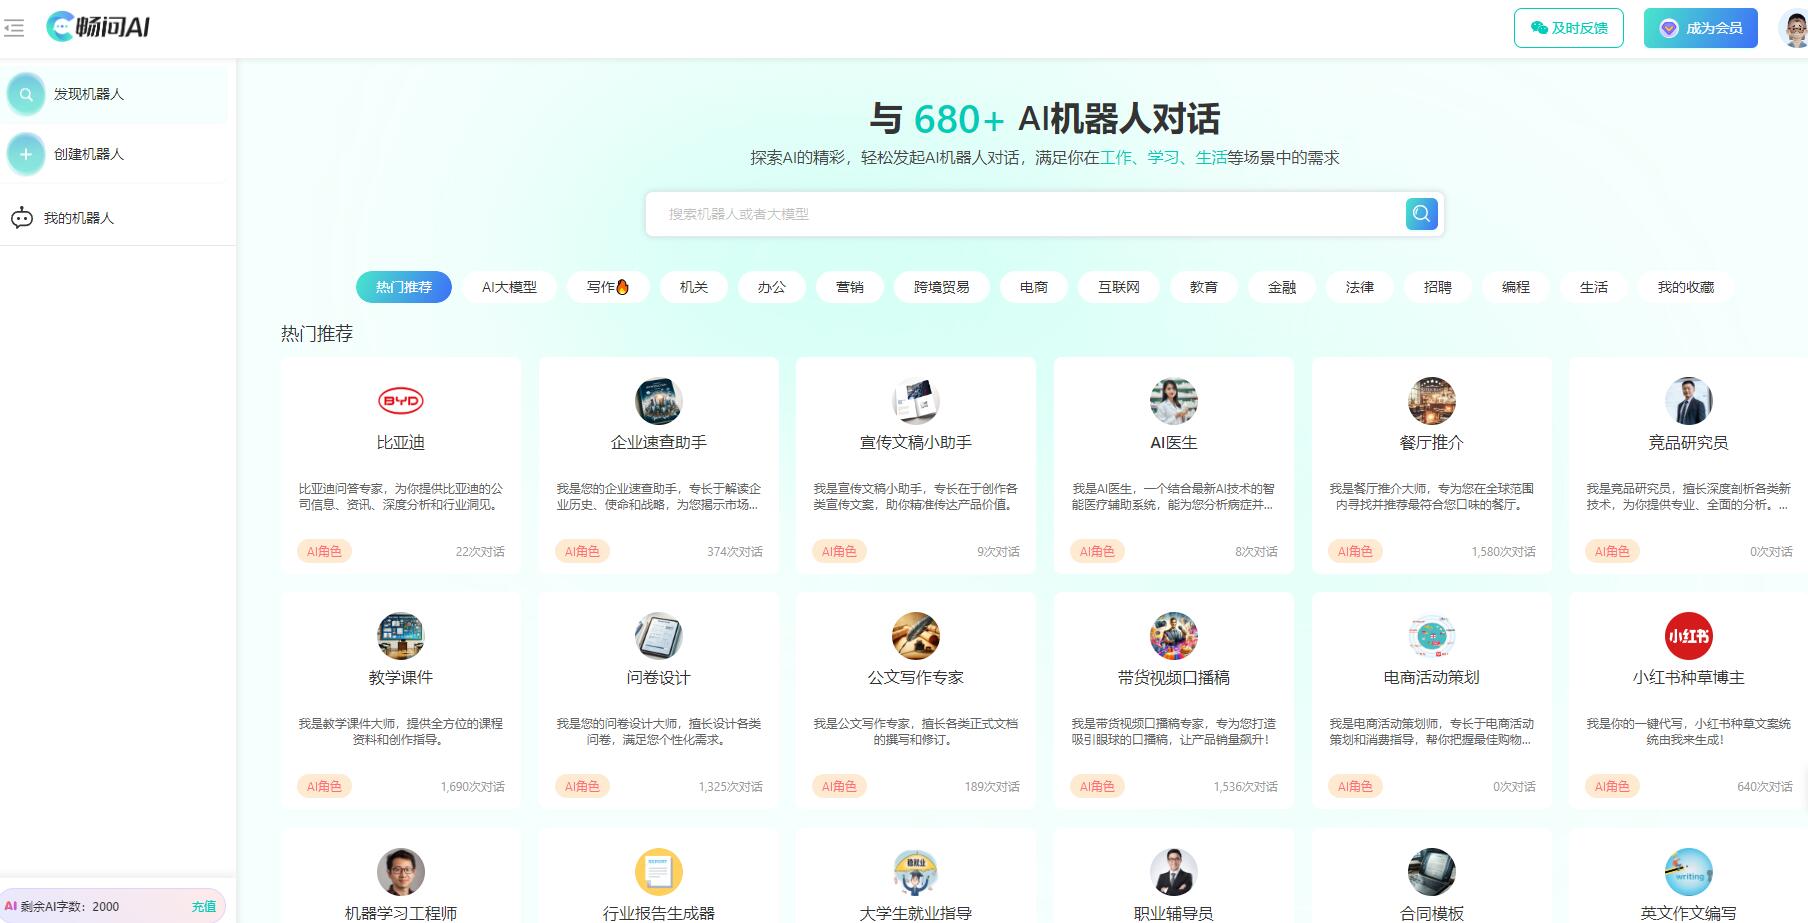Switch to the 写作 category
Viewport: 1808px width, 923px height.
click(x=607, y=287)
